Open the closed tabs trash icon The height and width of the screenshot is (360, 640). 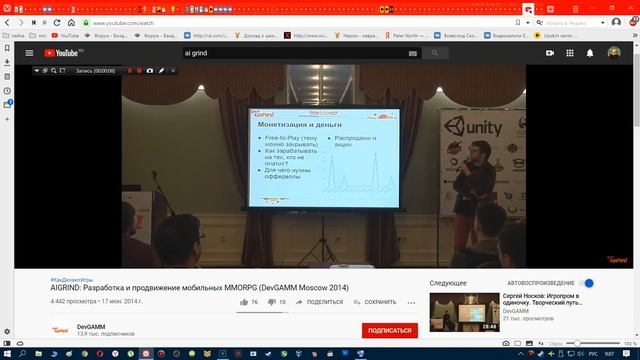pos(576,9)
